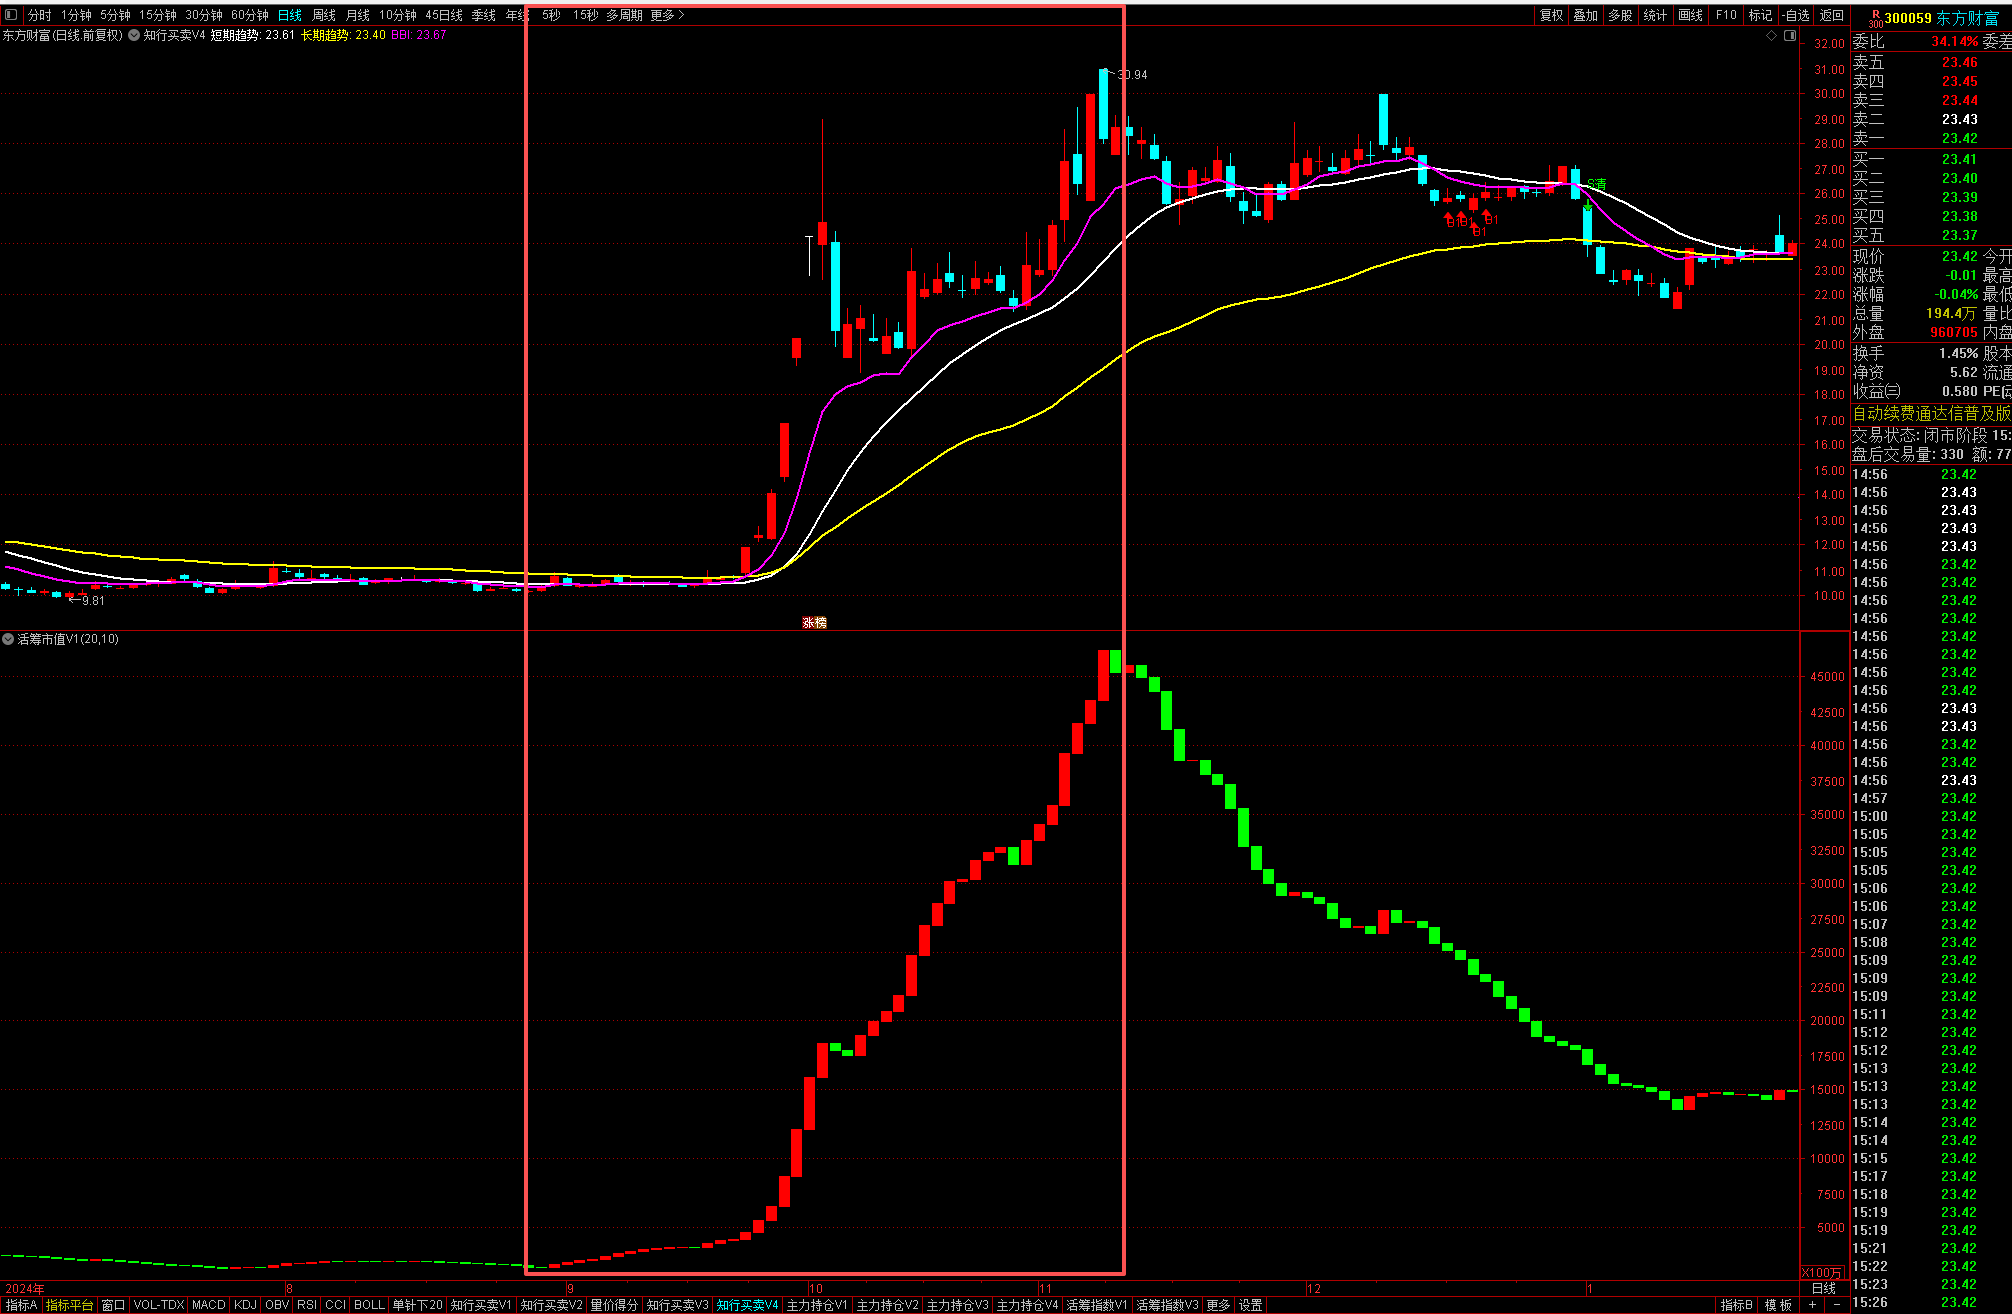The image size is (2012, 1314).
Task: Open 更多 timeframe periods expander
Action: click(x=667, y=15)
